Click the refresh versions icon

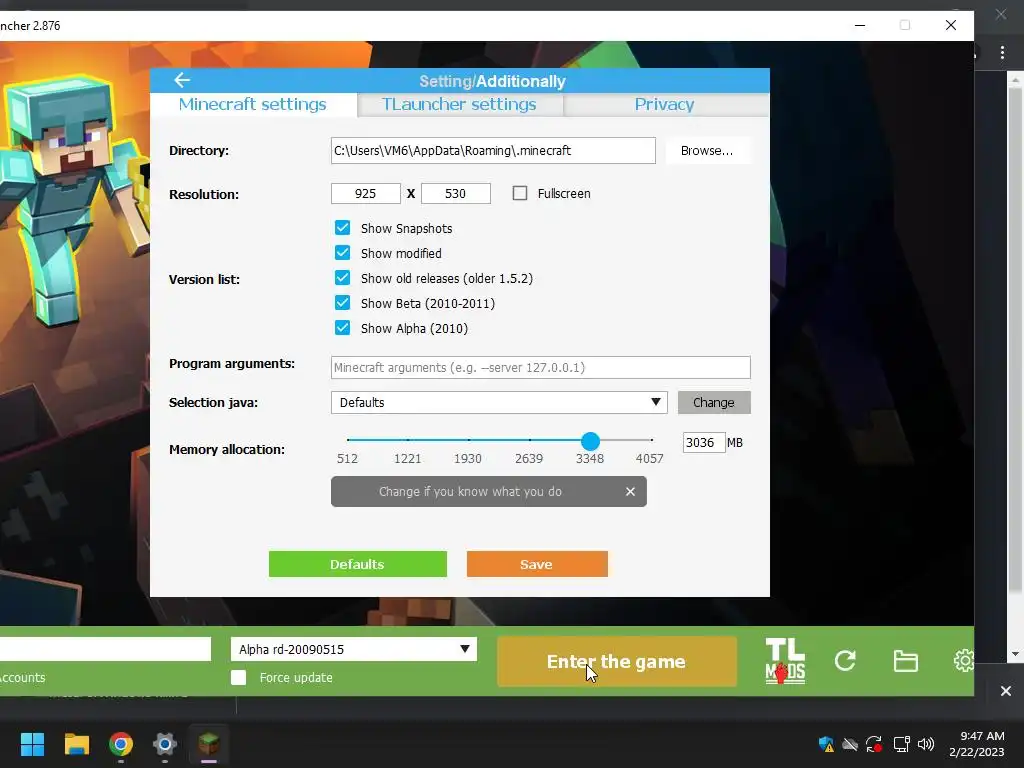pos(845,661)
